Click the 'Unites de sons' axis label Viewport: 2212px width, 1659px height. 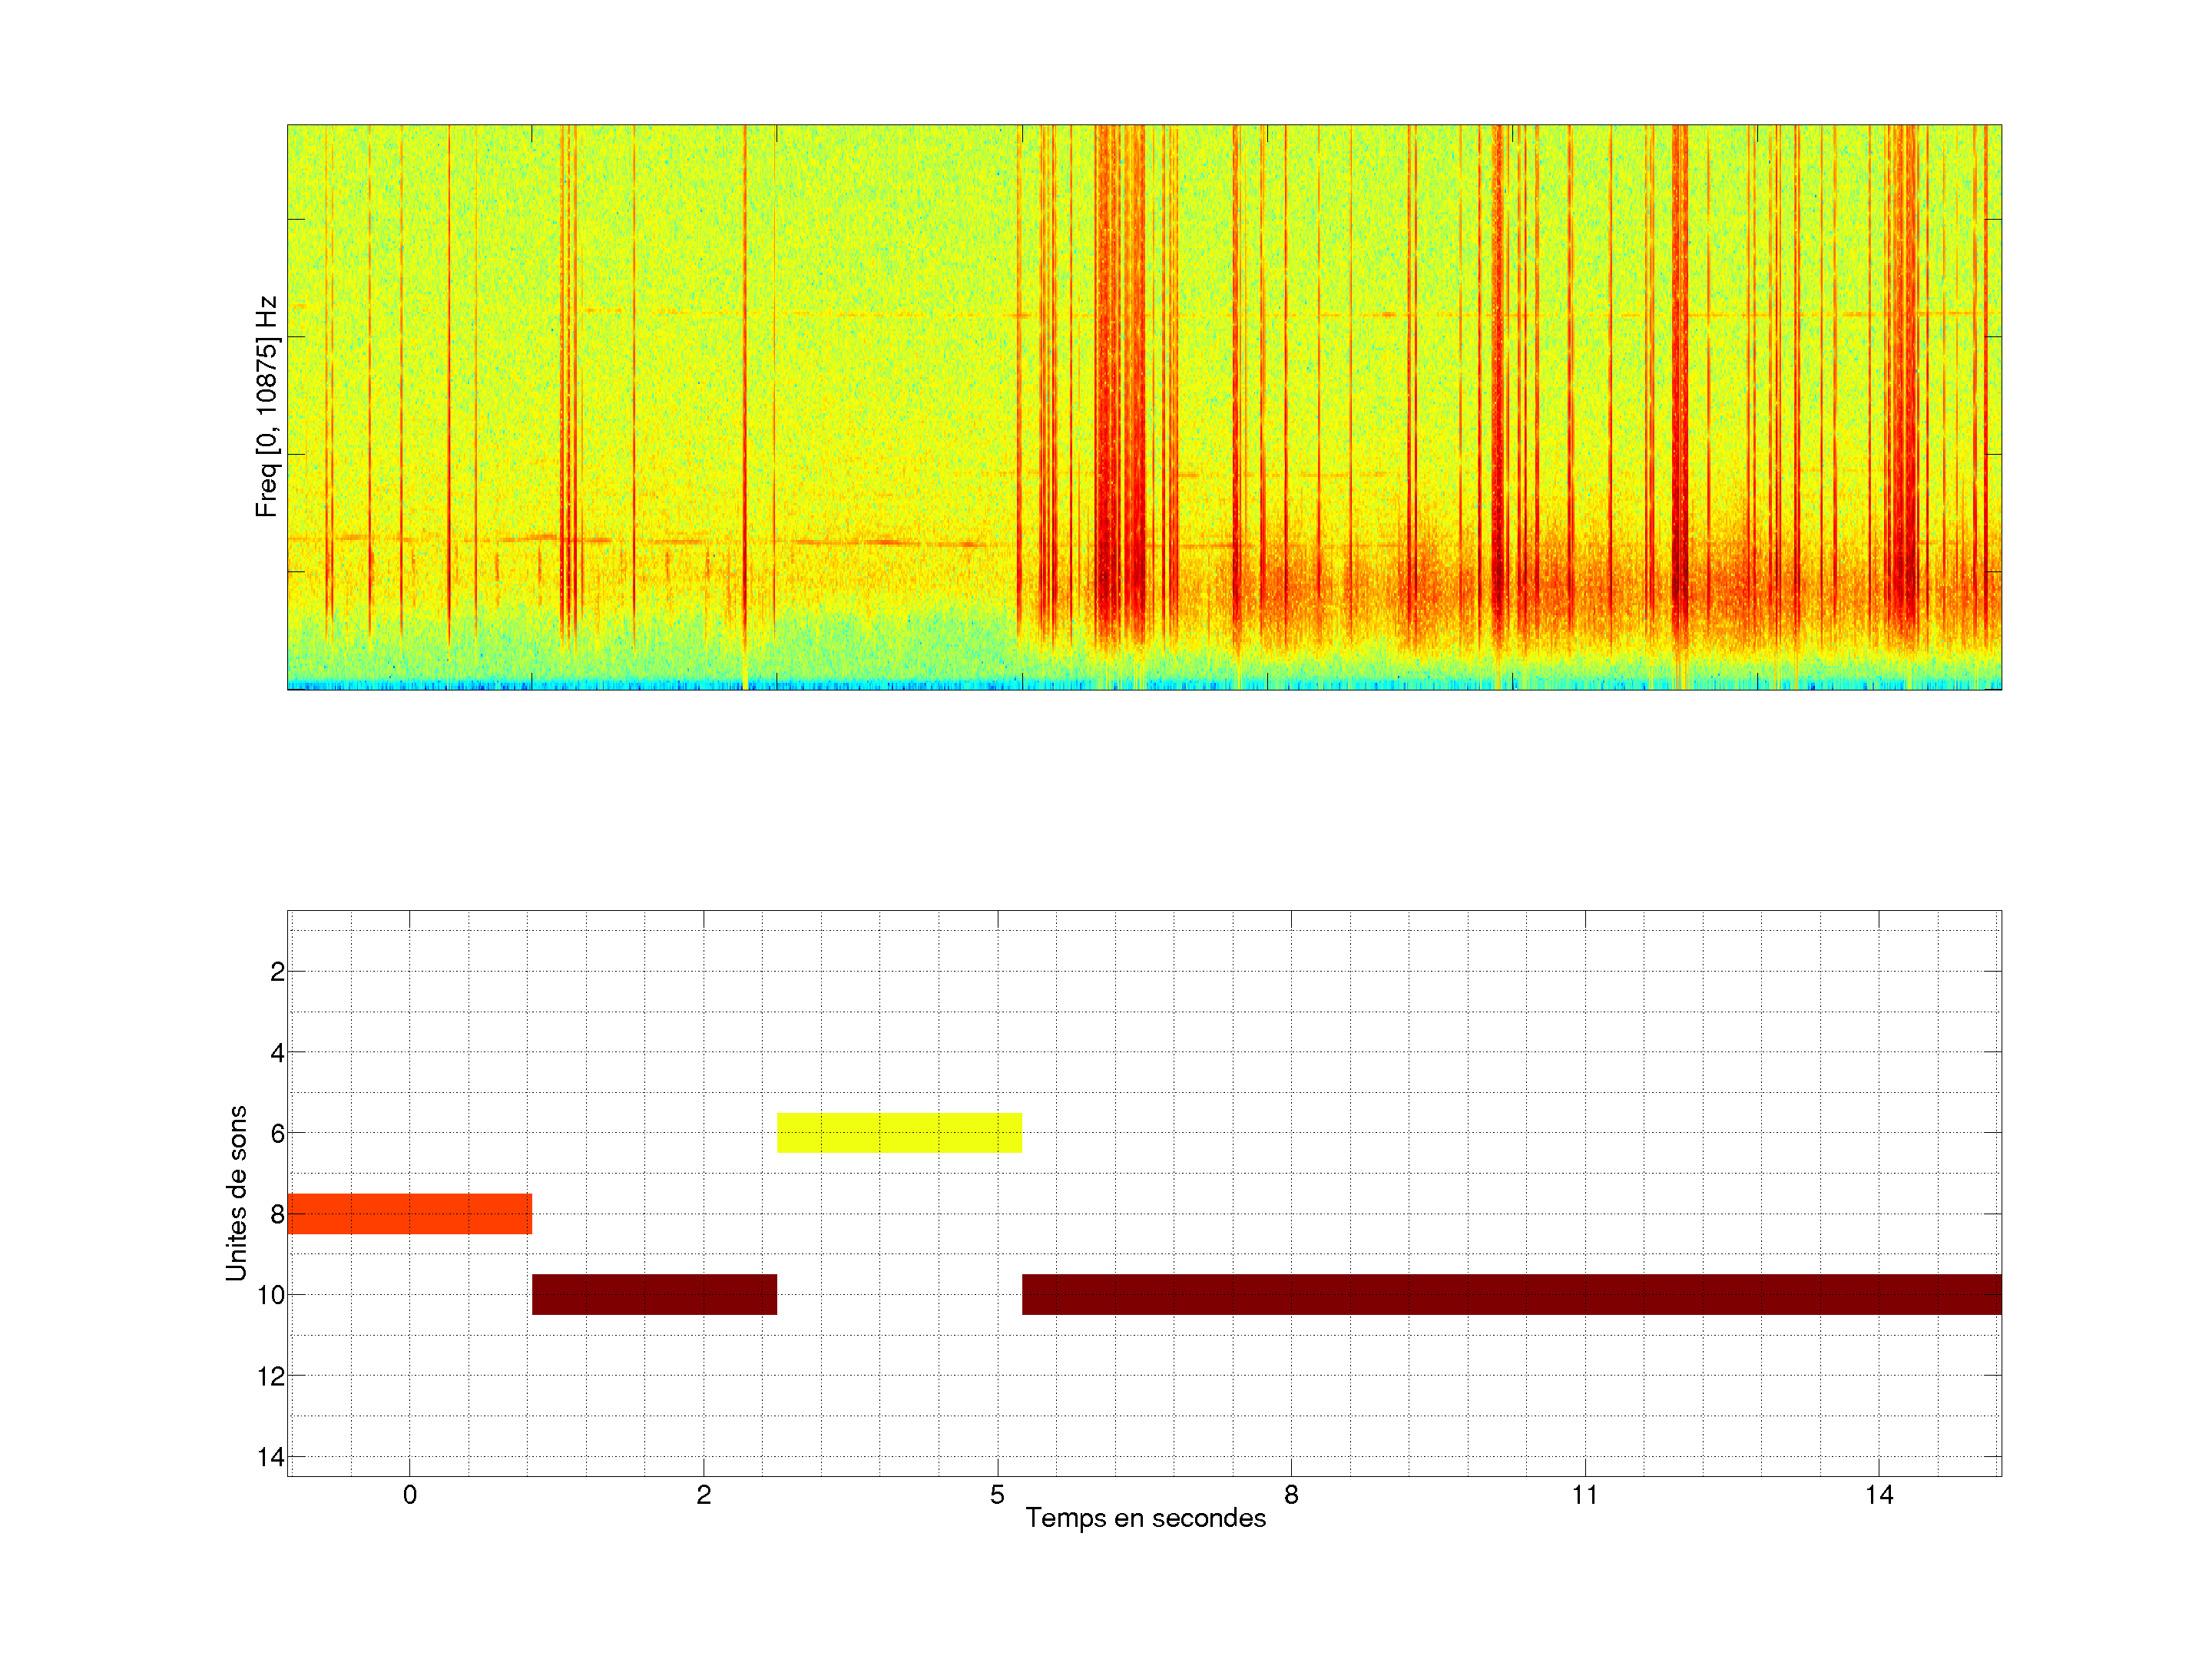[x=236, y=1193]
